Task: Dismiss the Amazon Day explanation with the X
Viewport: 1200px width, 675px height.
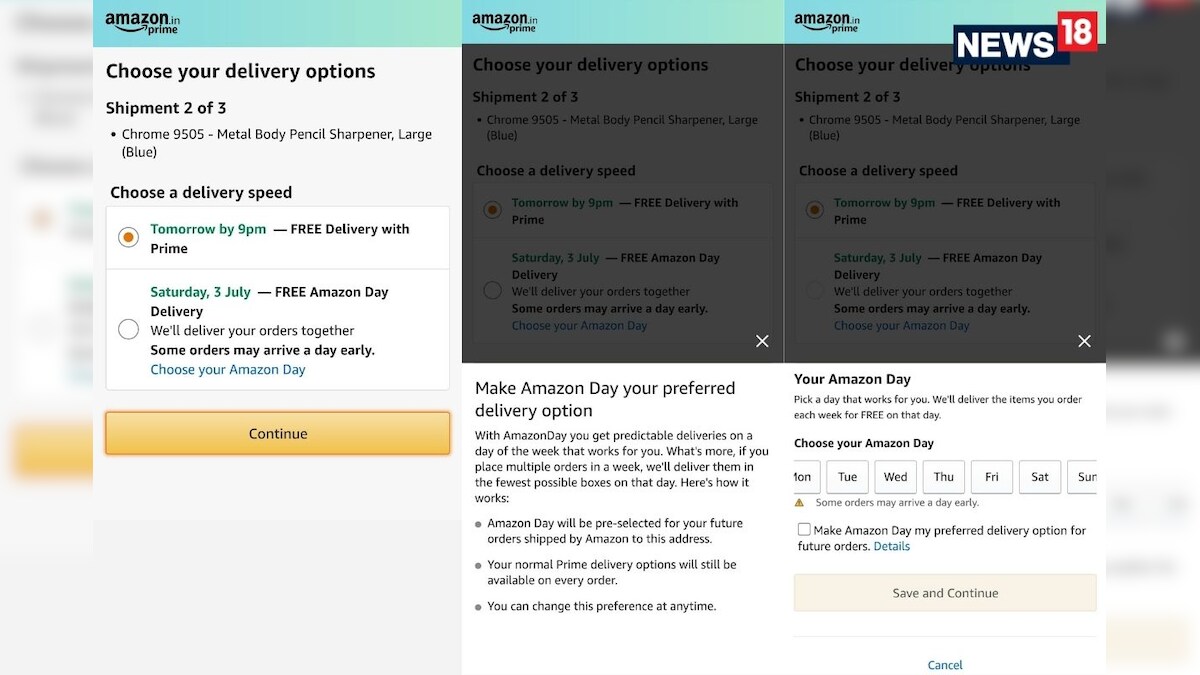Action: point(762,341)
